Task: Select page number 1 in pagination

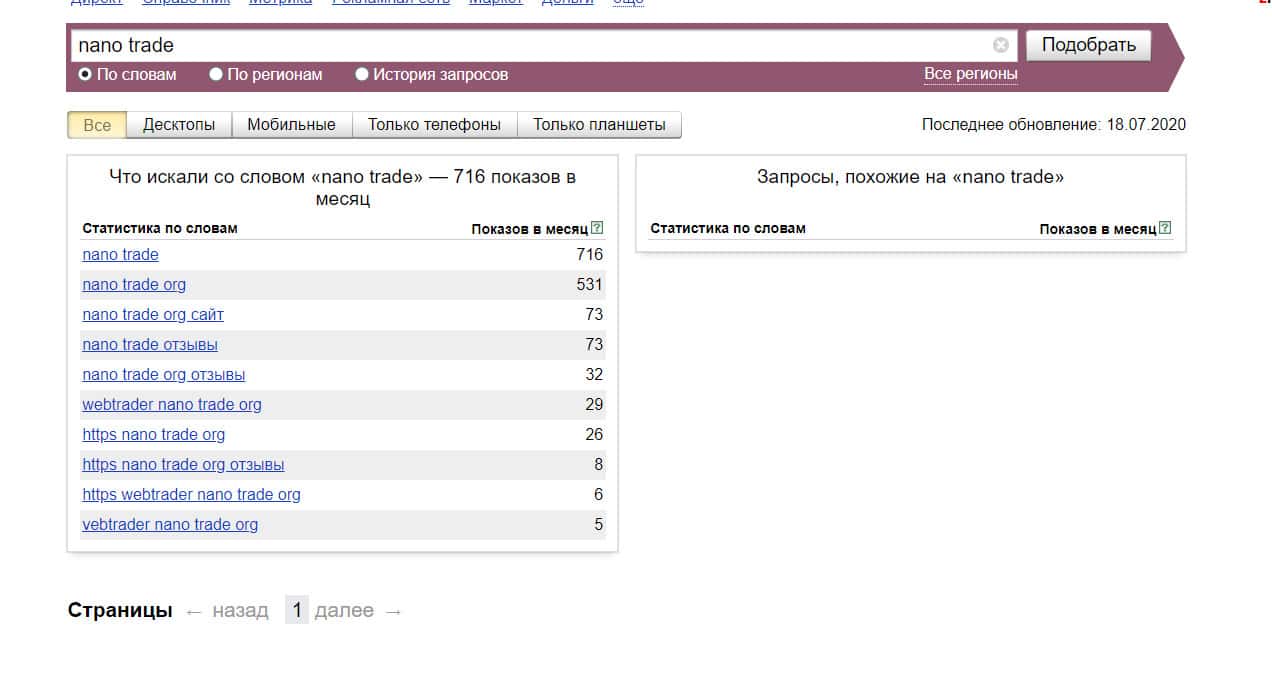Action: click(297, 610)
